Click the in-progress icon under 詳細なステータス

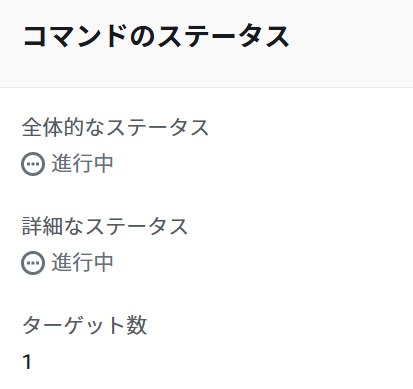pos(33,263)
